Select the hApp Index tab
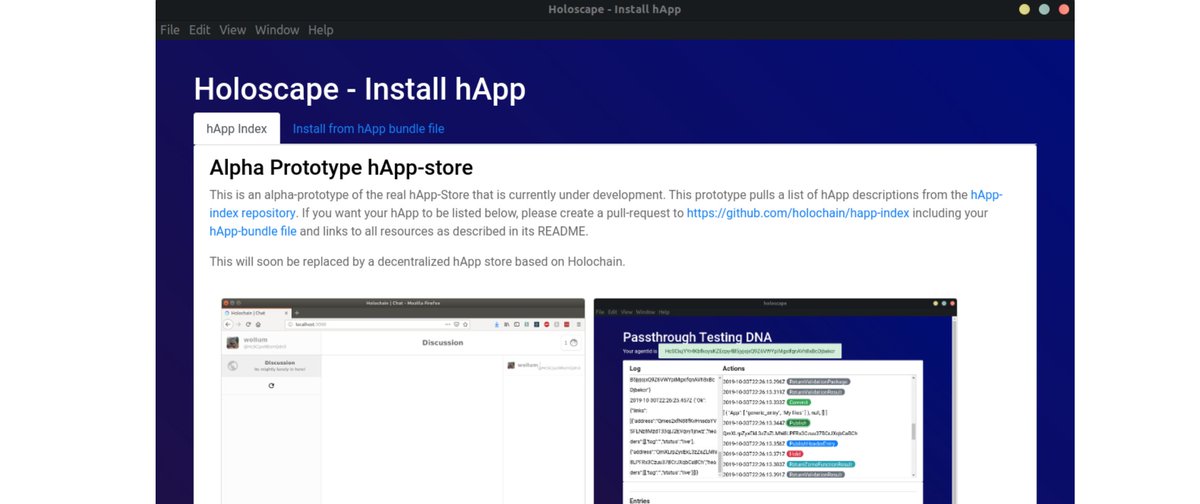The width and height of the screenshot is (1200, 504). tap(237, 129)
